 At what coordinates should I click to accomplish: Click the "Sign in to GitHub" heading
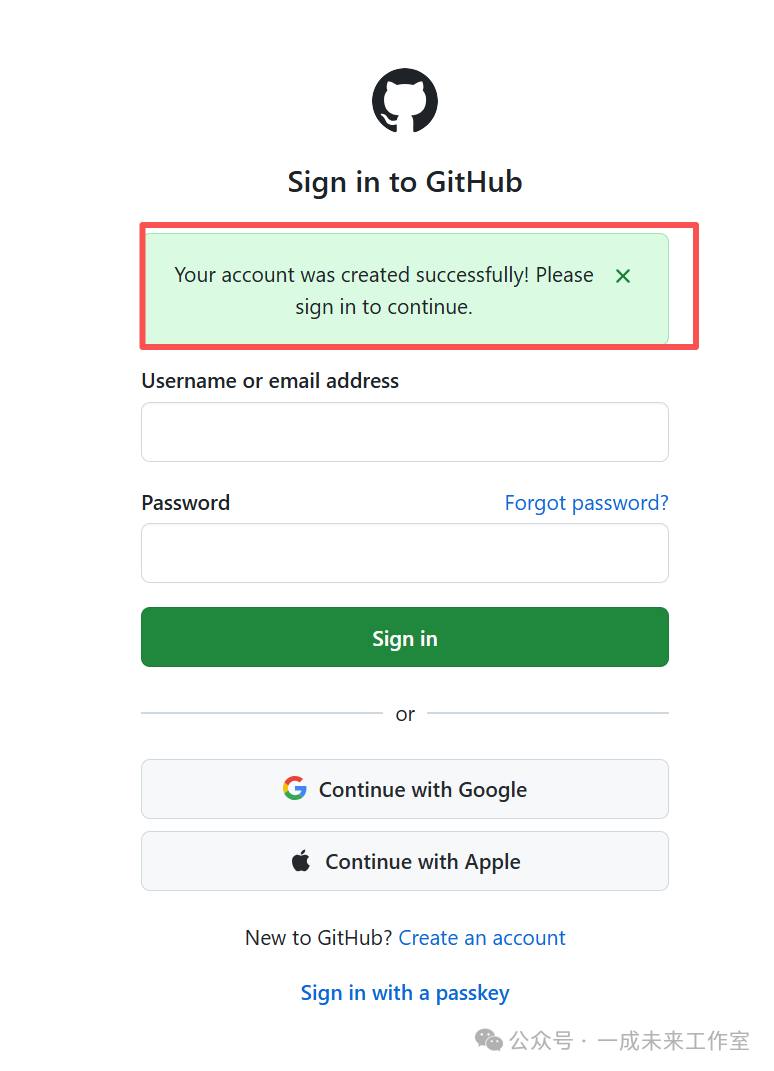(405, 182)
